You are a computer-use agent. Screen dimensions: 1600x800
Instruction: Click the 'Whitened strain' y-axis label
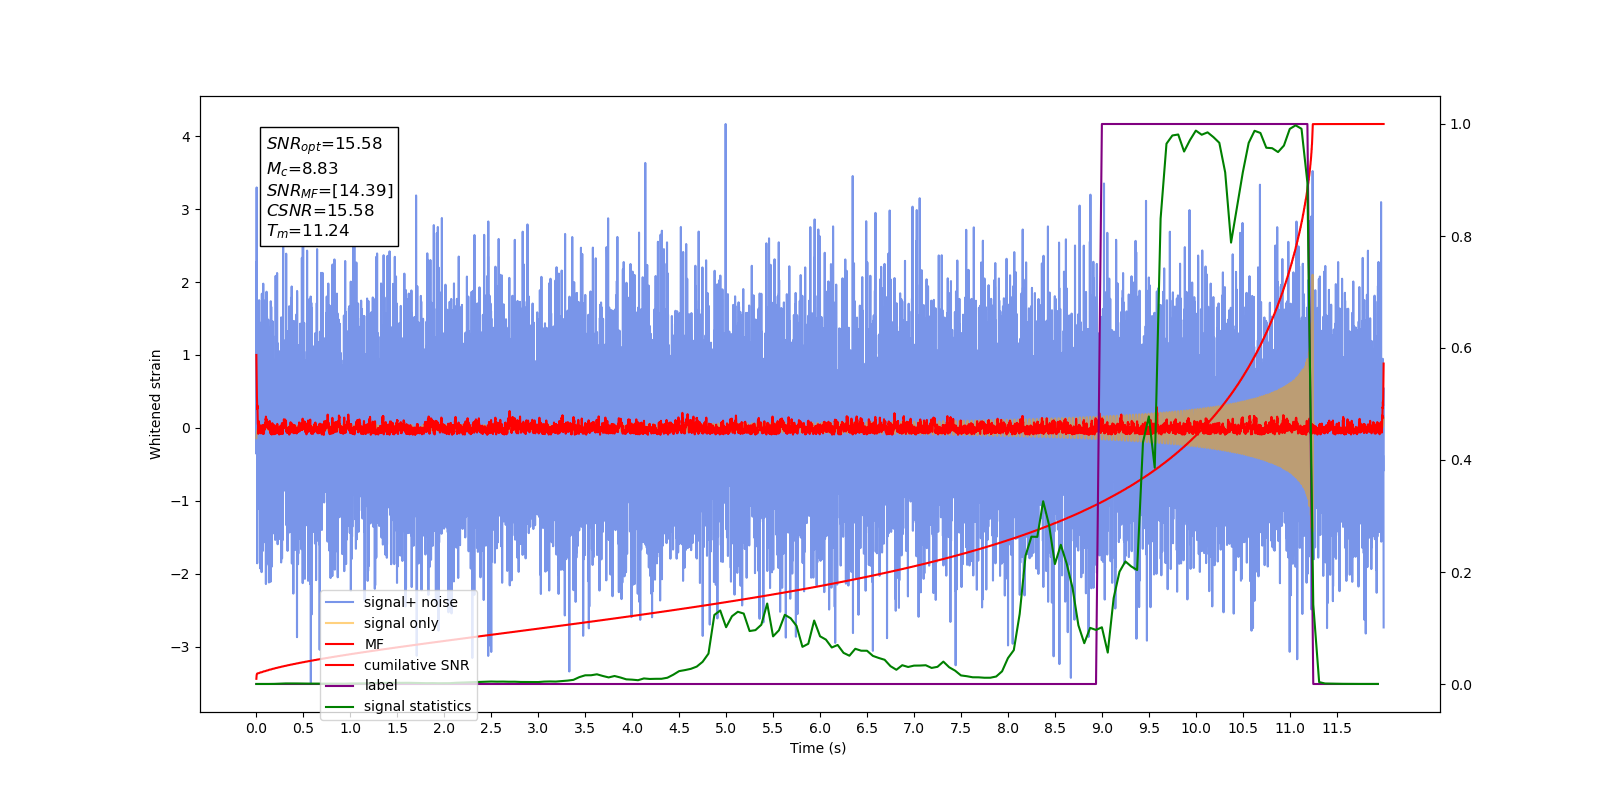155,404
